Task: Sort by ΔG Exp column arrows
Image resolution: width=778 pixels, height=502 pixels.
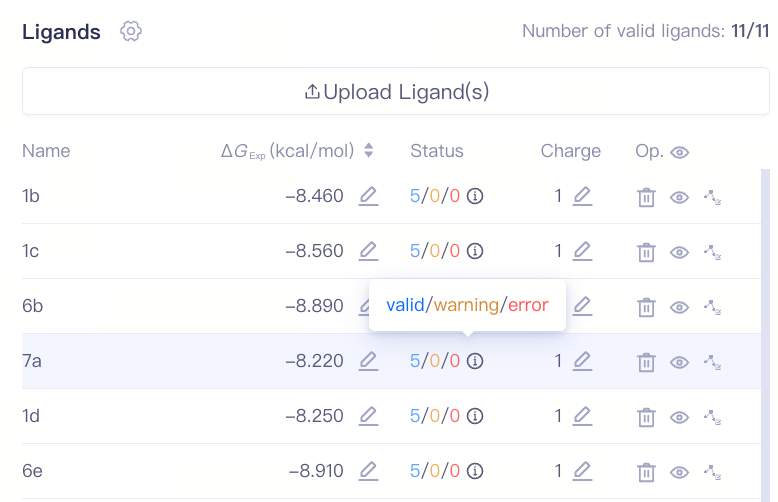Action: [369, 151]
